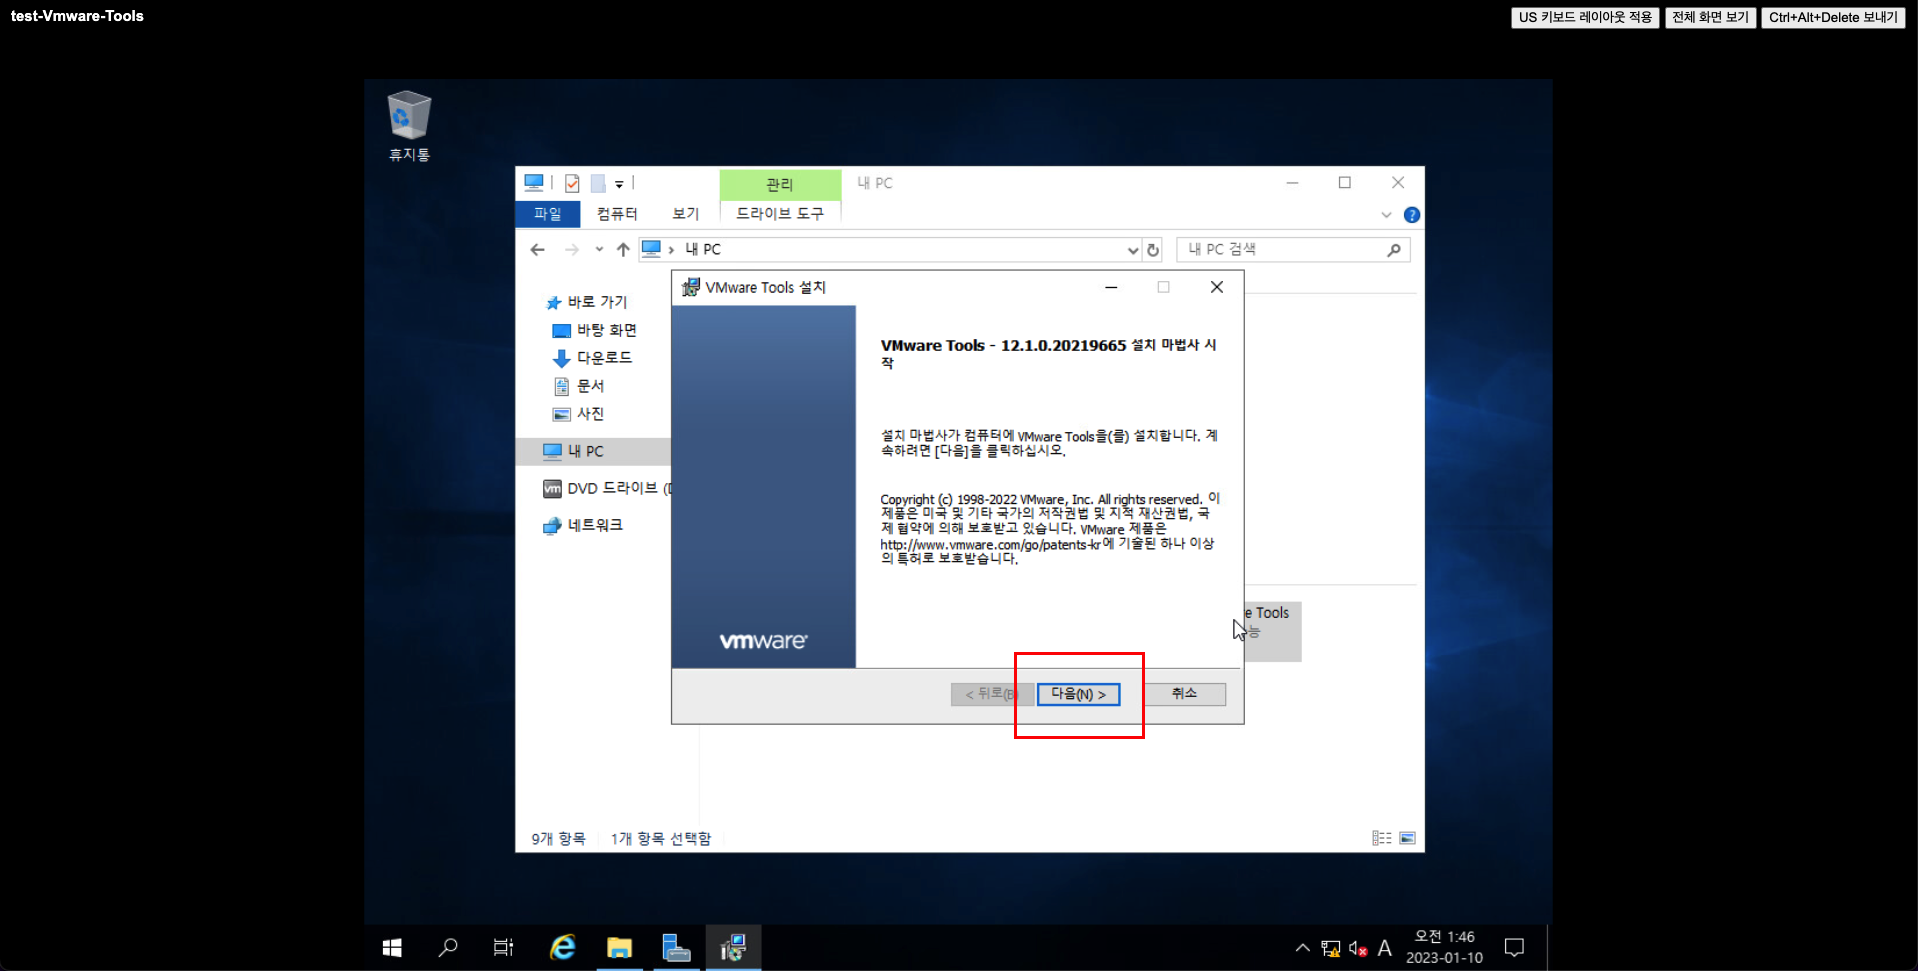Select 바로 가기 in navigation pane
Viewport: 1918px width, 971px height.
(588, 302)
